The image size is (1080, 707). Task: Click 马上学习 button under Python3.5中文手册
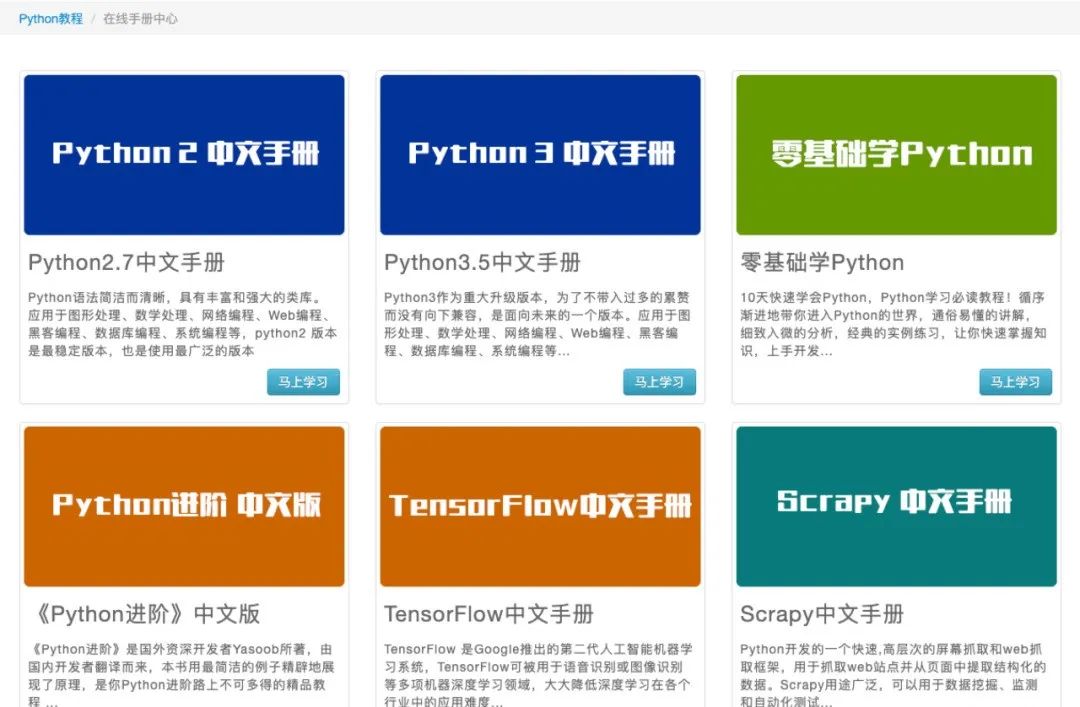coord(659,382)
